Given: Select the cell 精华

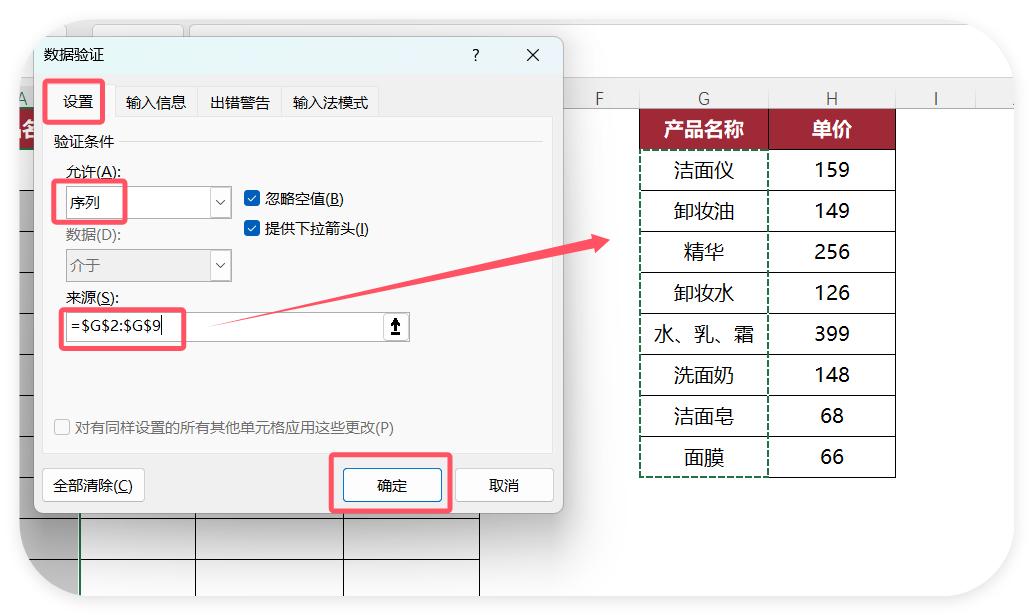Looking at the screenshot, I should coord(704,252).
